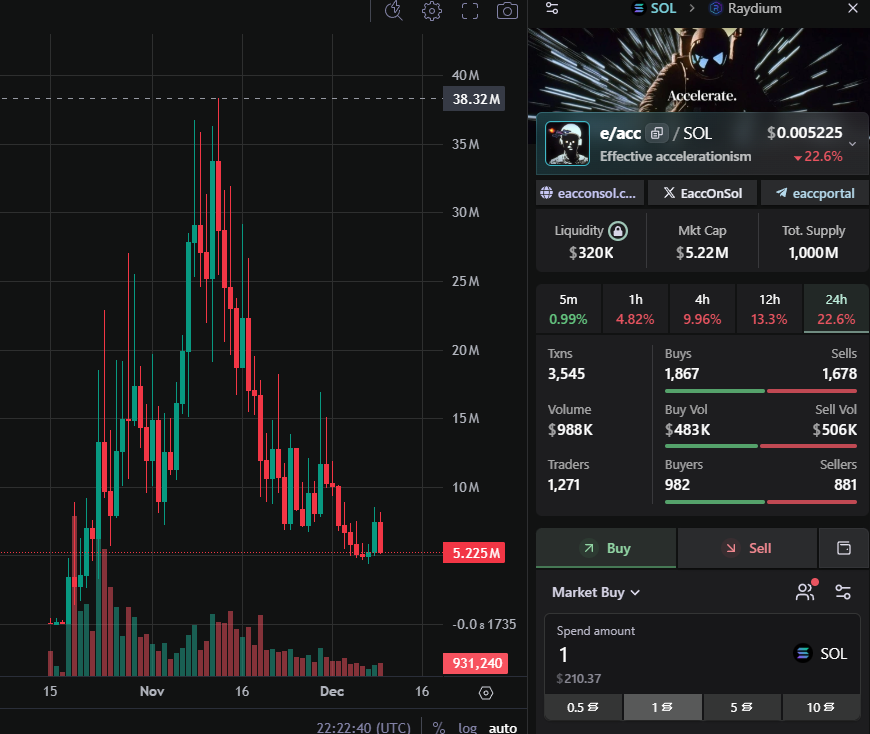Screen dimensions: 870x734
Task: Click the e/acc token avatar image
Action: coord(567,144)
